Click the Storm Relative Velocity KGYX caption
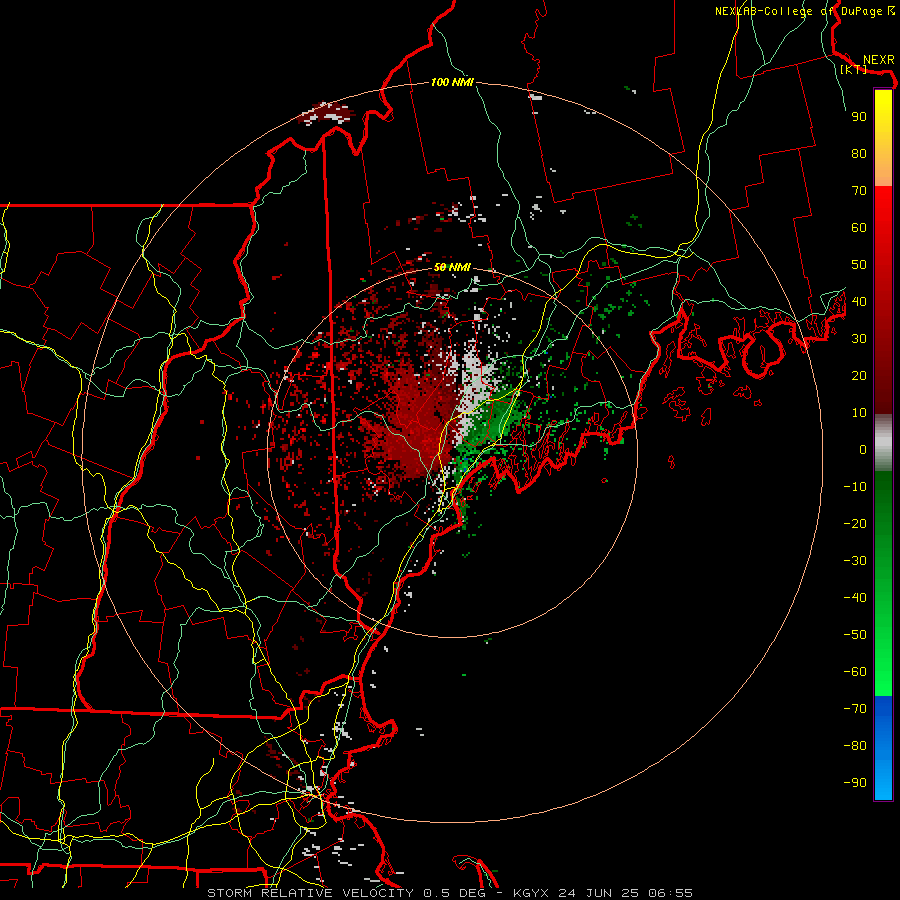Screen dimensions: 900x900 (x=449, y=893)
